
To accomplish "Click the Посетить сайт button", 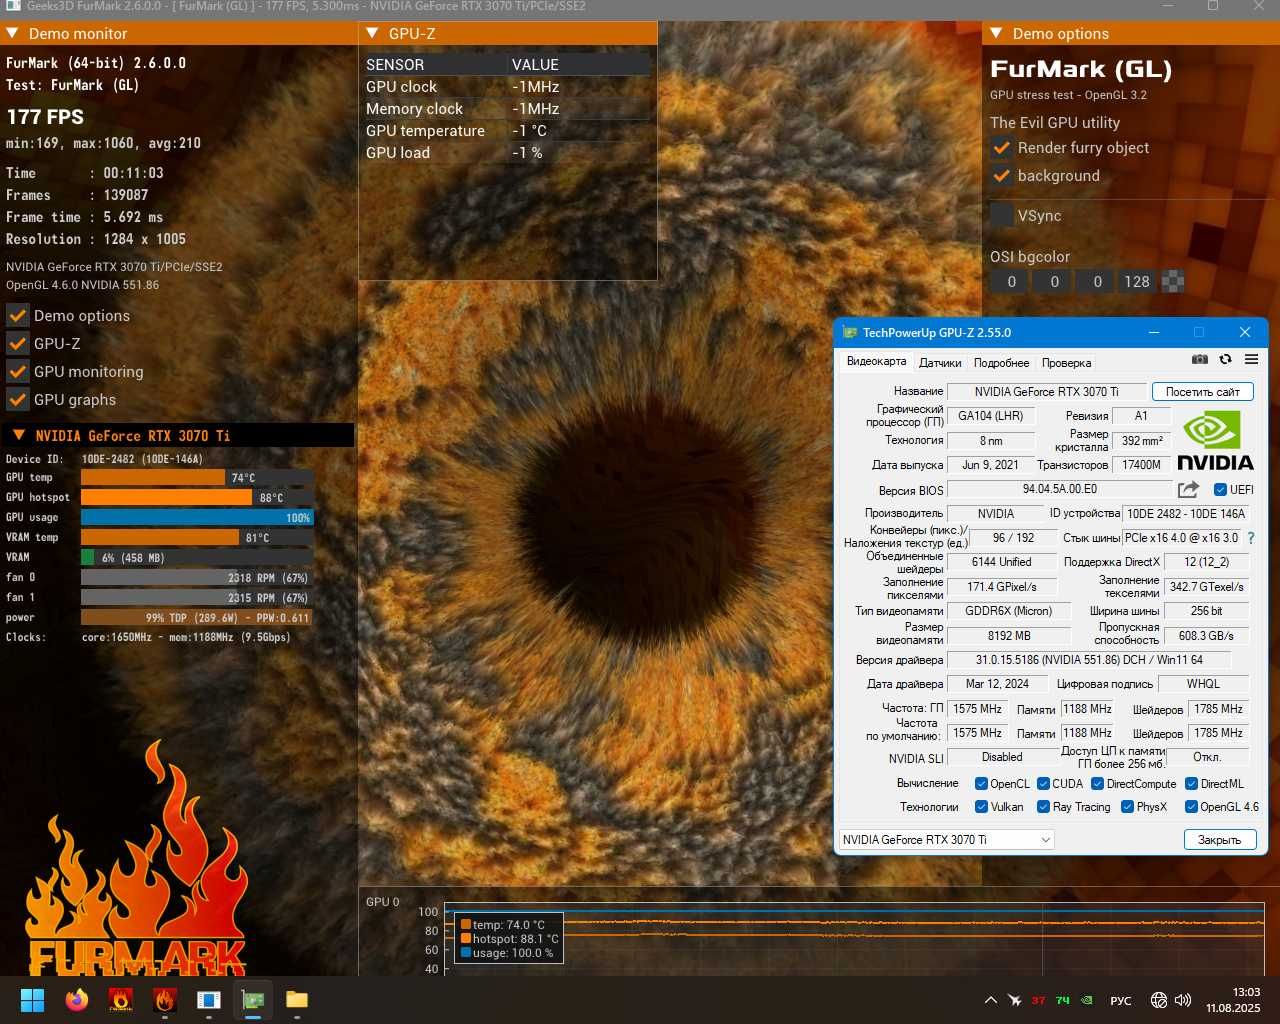I will click(1202, 392).
